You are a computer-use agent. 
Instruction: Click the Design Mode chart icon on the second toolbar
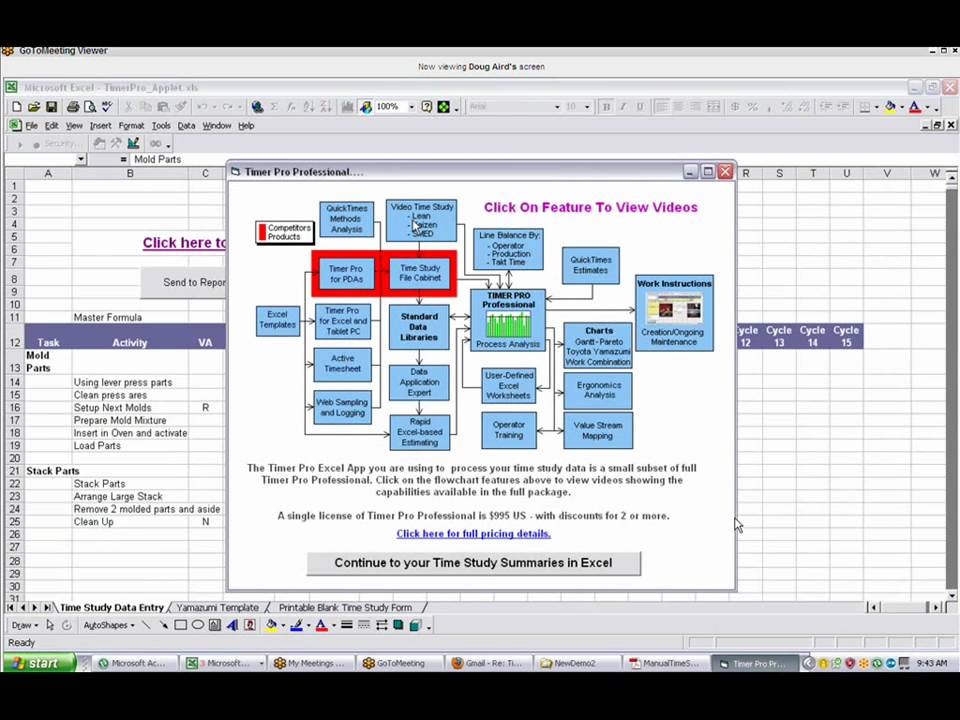pyautogui.click(x=133, y=143)
